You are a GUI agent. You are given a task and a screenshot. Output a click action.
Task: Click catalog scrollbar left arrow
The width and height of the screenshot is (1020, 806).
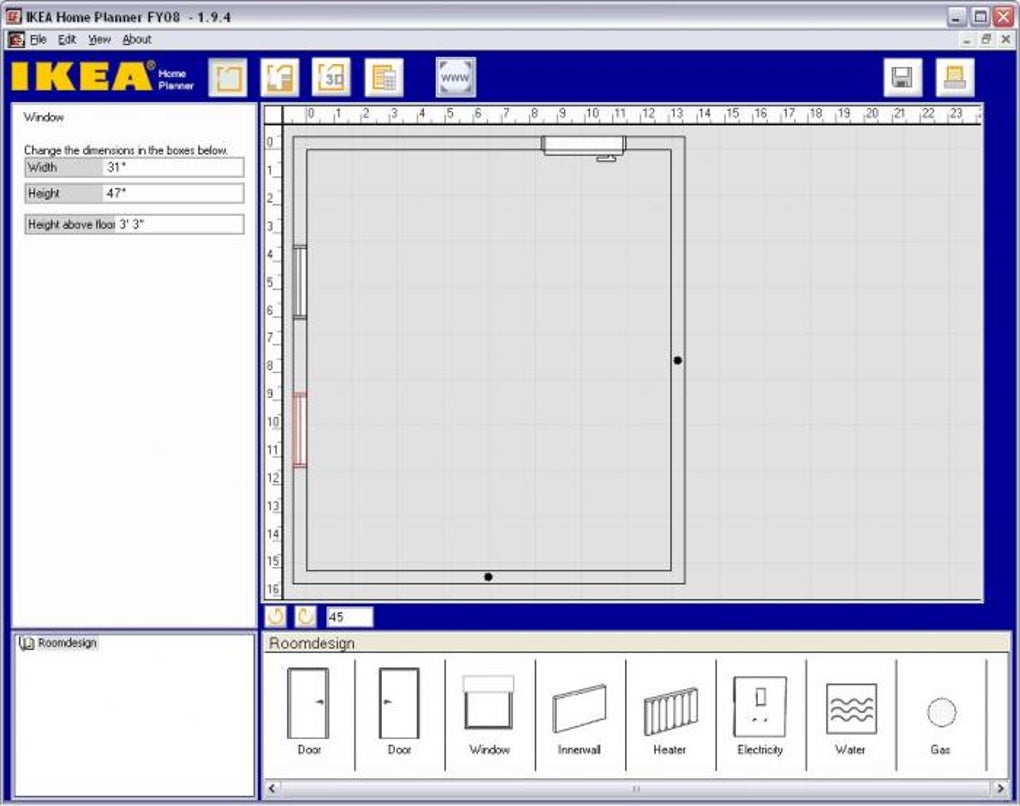tap(272, 788)
